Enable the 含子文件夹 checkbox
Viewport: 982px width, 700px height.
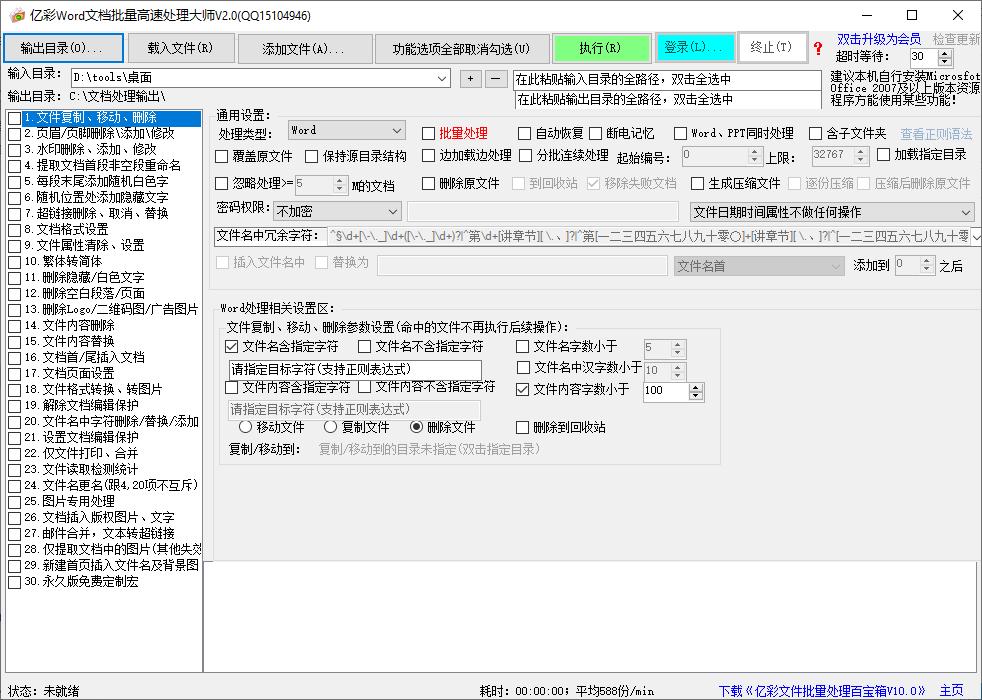(x=815, y=133)
